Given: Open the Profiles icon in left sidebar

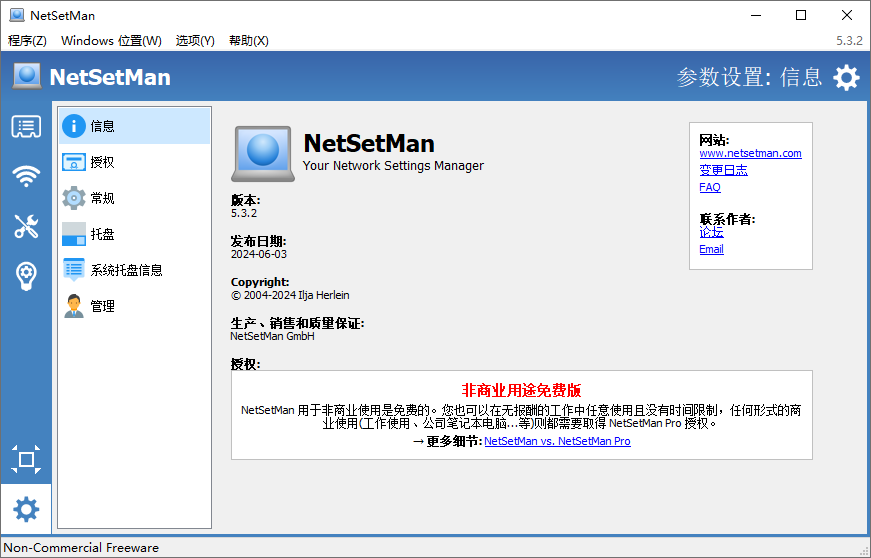Looking at the screenshot, I should [x=26, y=127].
